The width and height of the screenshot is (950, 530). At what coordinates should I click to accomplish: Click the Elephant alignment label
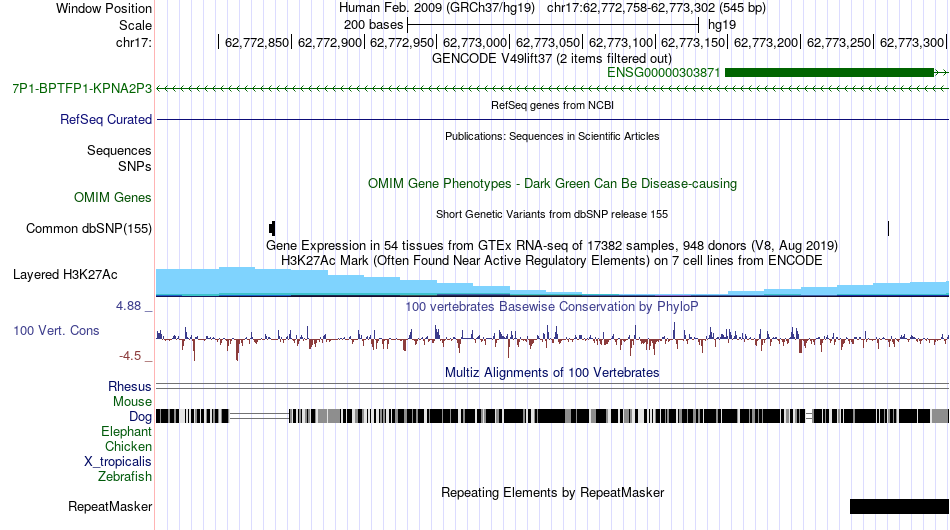pos(126,431)
